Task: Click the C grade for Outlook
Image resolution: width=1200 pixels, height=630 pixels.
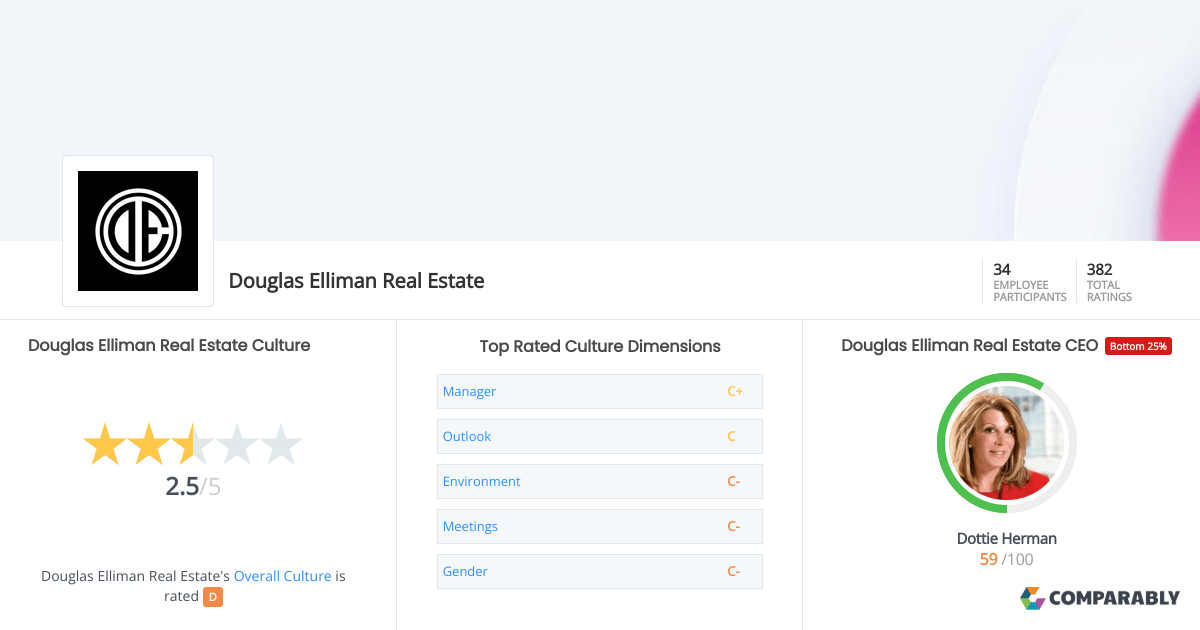Action: pos(732,436)
